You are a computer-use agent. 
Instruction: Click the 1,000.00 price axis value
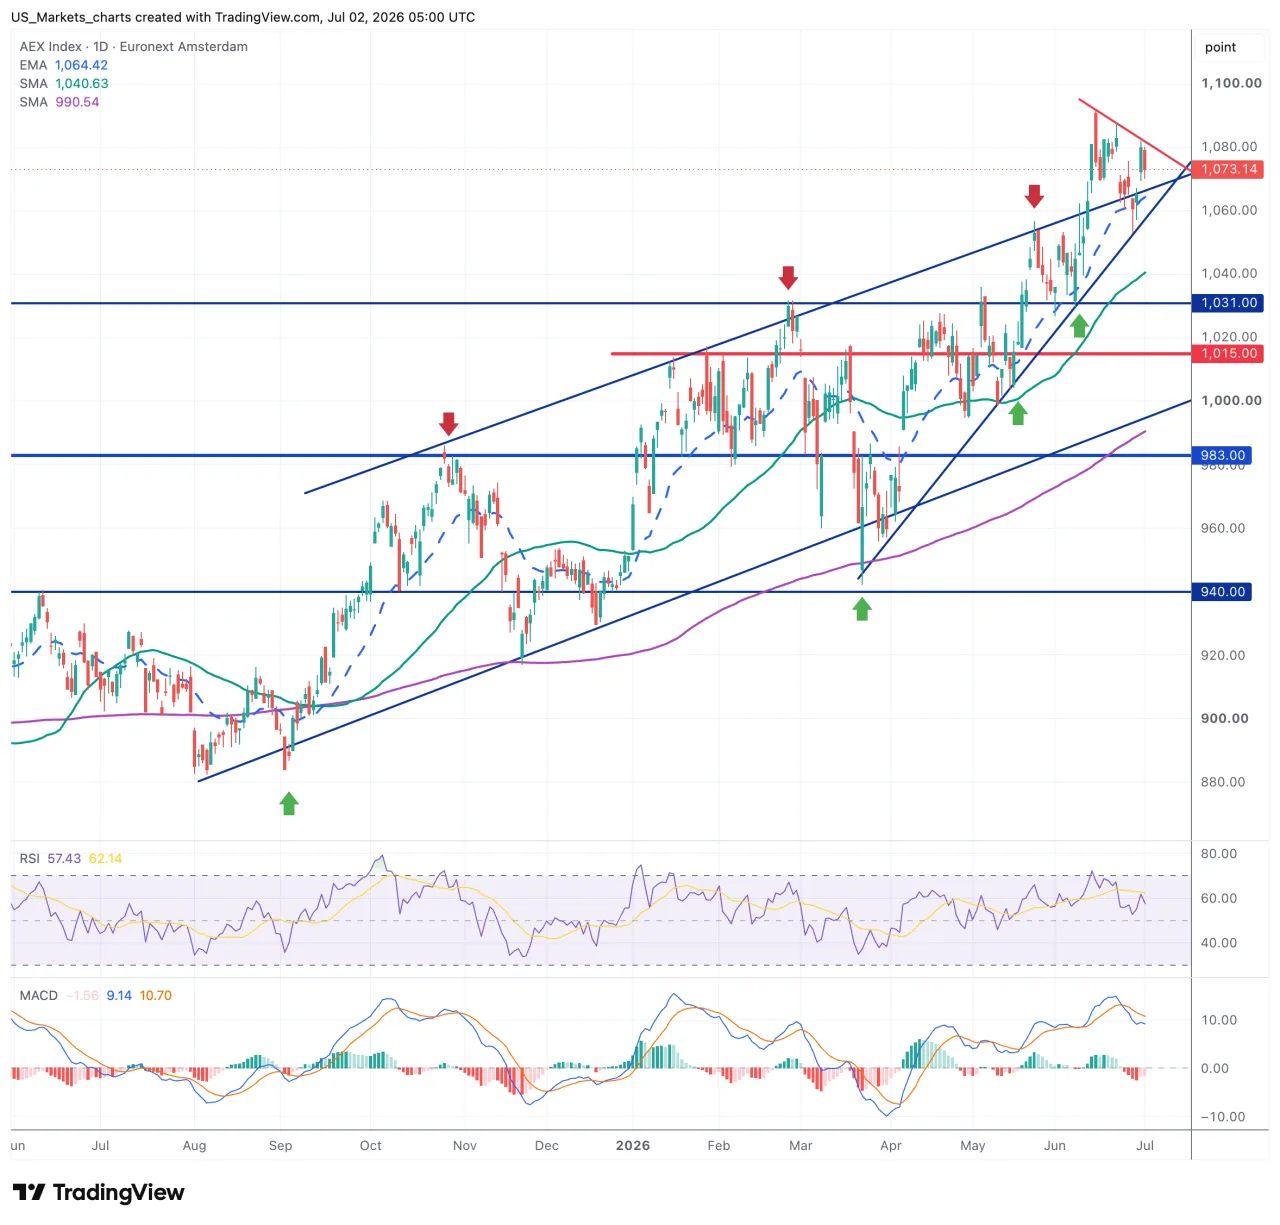tap(1231, 400)
